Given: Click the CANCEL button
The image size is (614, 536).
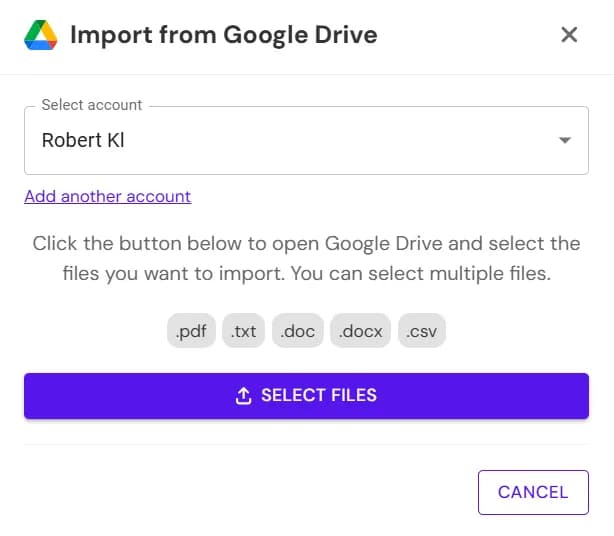Looking at the screenshot, I should pyautogui.click(x=533, y=492).
